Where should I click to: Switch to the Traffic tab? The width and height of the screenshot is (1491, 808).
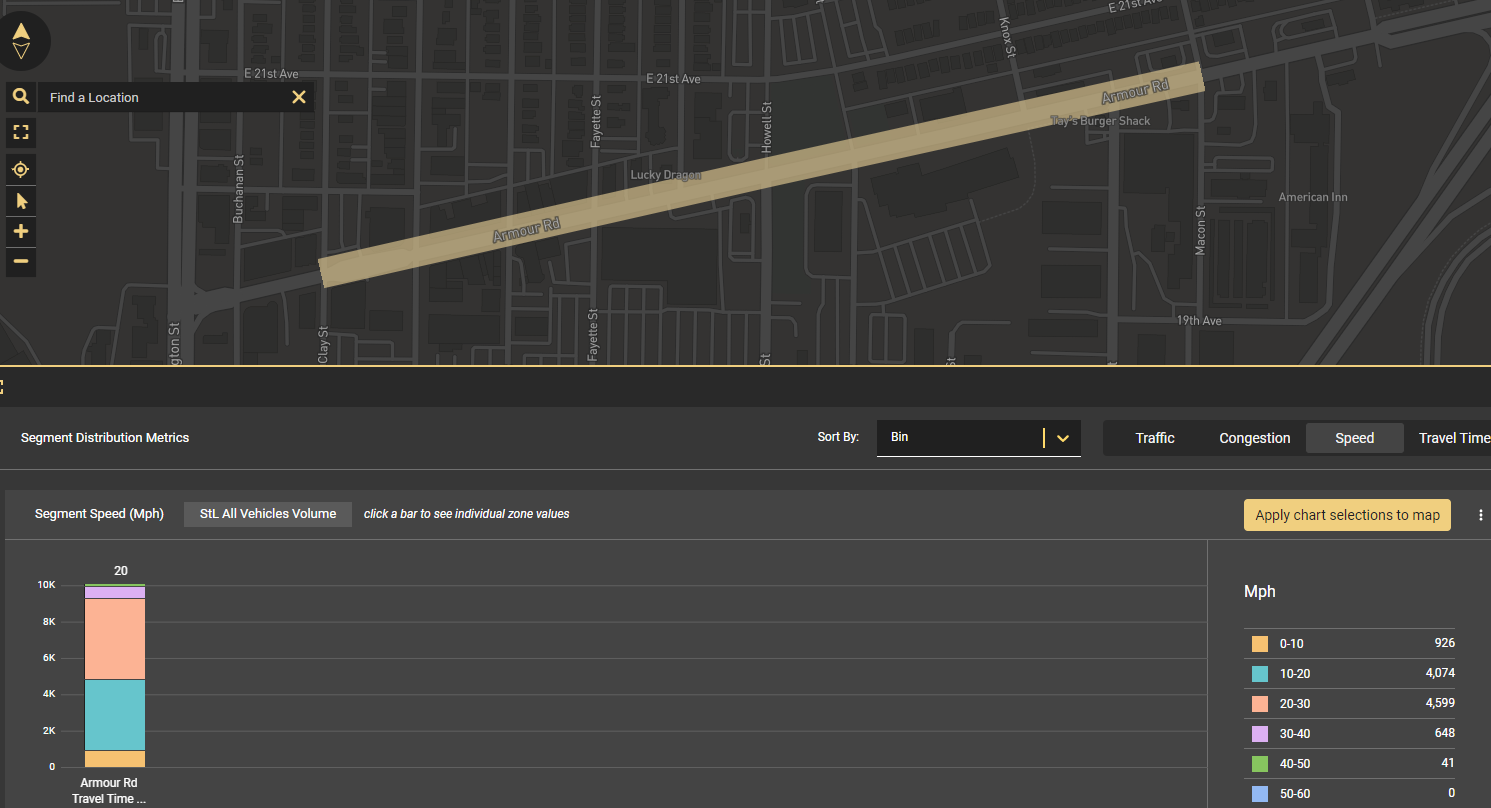(x=1154, y=438)
